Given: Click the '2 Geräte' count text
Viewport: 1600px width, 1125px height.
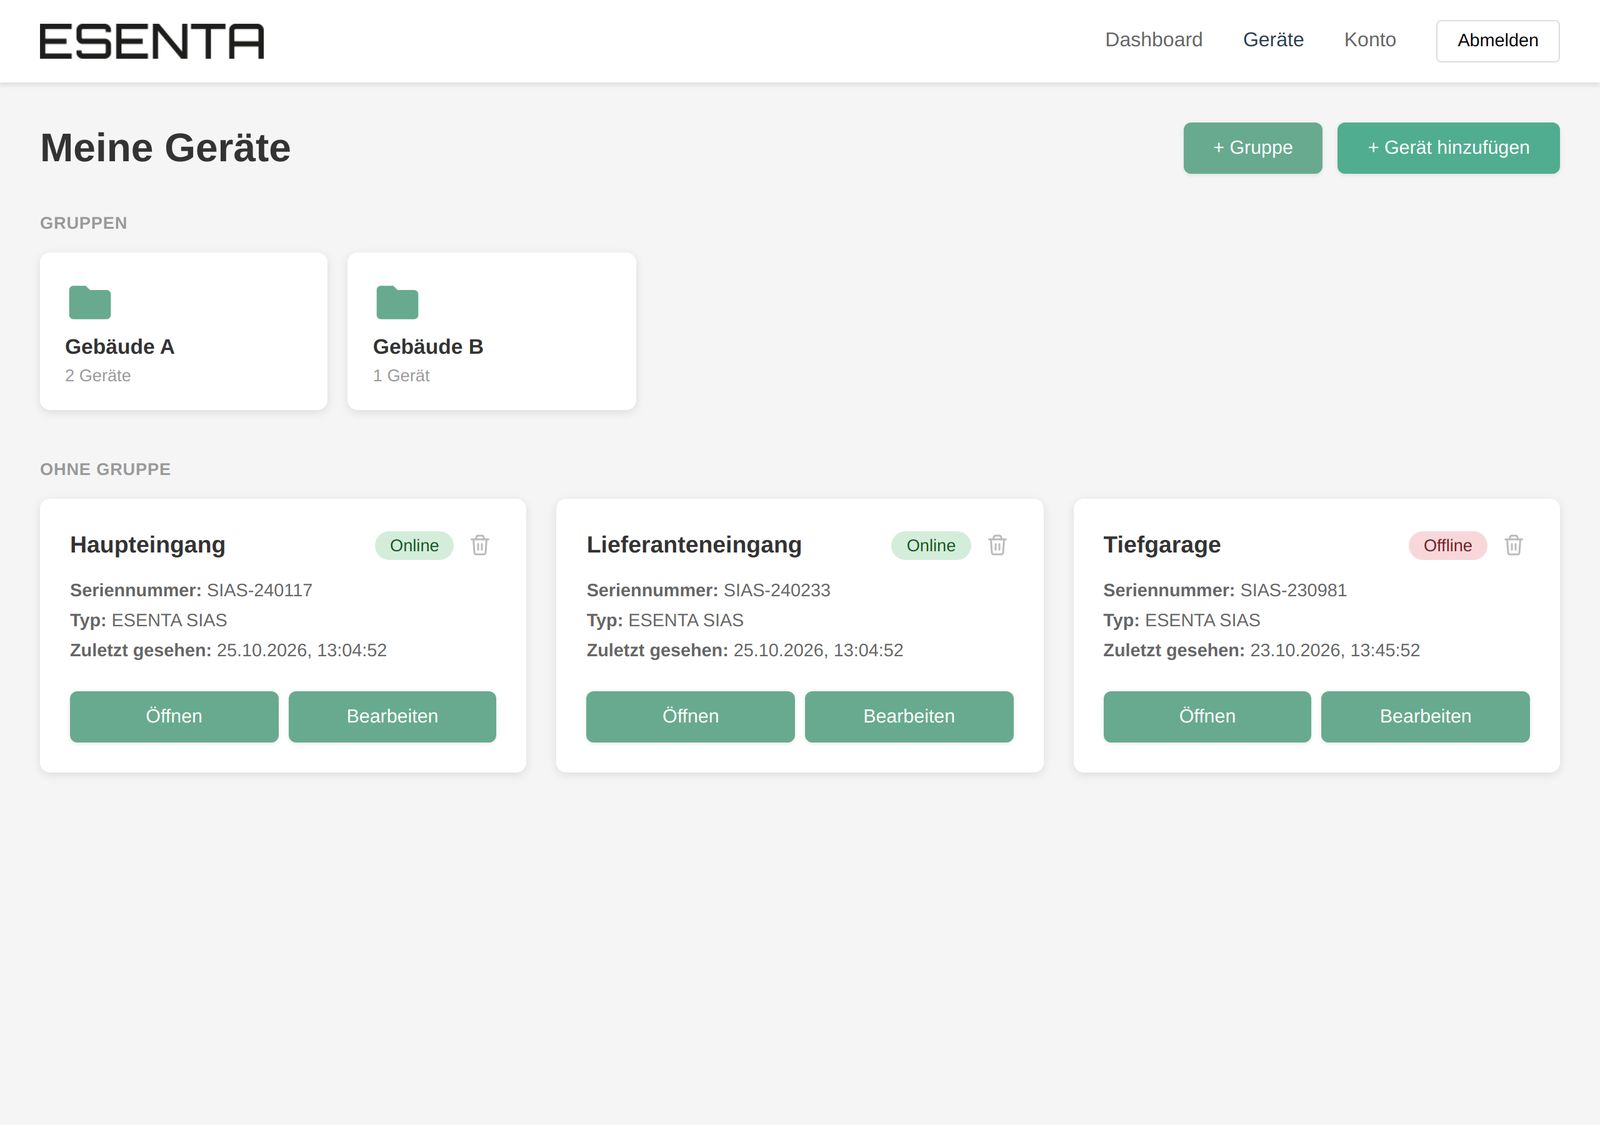Looking at the screenshot, I should pos(98,376).
